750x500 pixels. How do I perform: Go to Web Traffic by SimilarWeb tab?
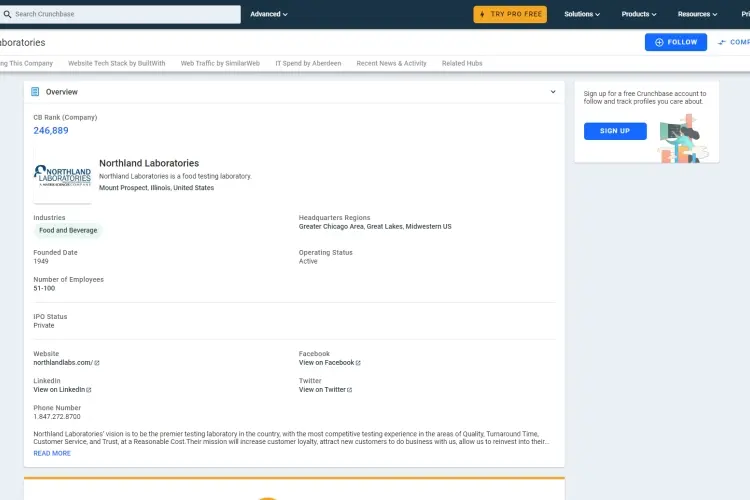coord(220,63)
